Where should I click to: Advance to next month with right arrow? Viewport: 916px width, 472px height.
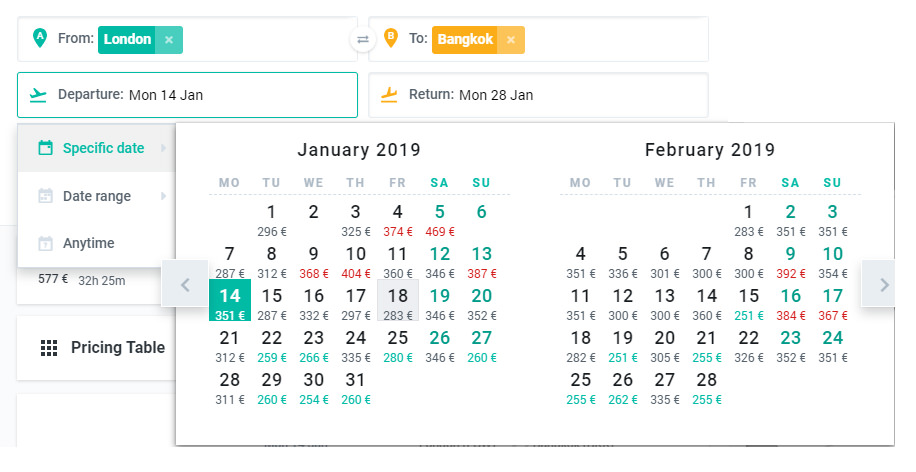[x=884, y=284]
